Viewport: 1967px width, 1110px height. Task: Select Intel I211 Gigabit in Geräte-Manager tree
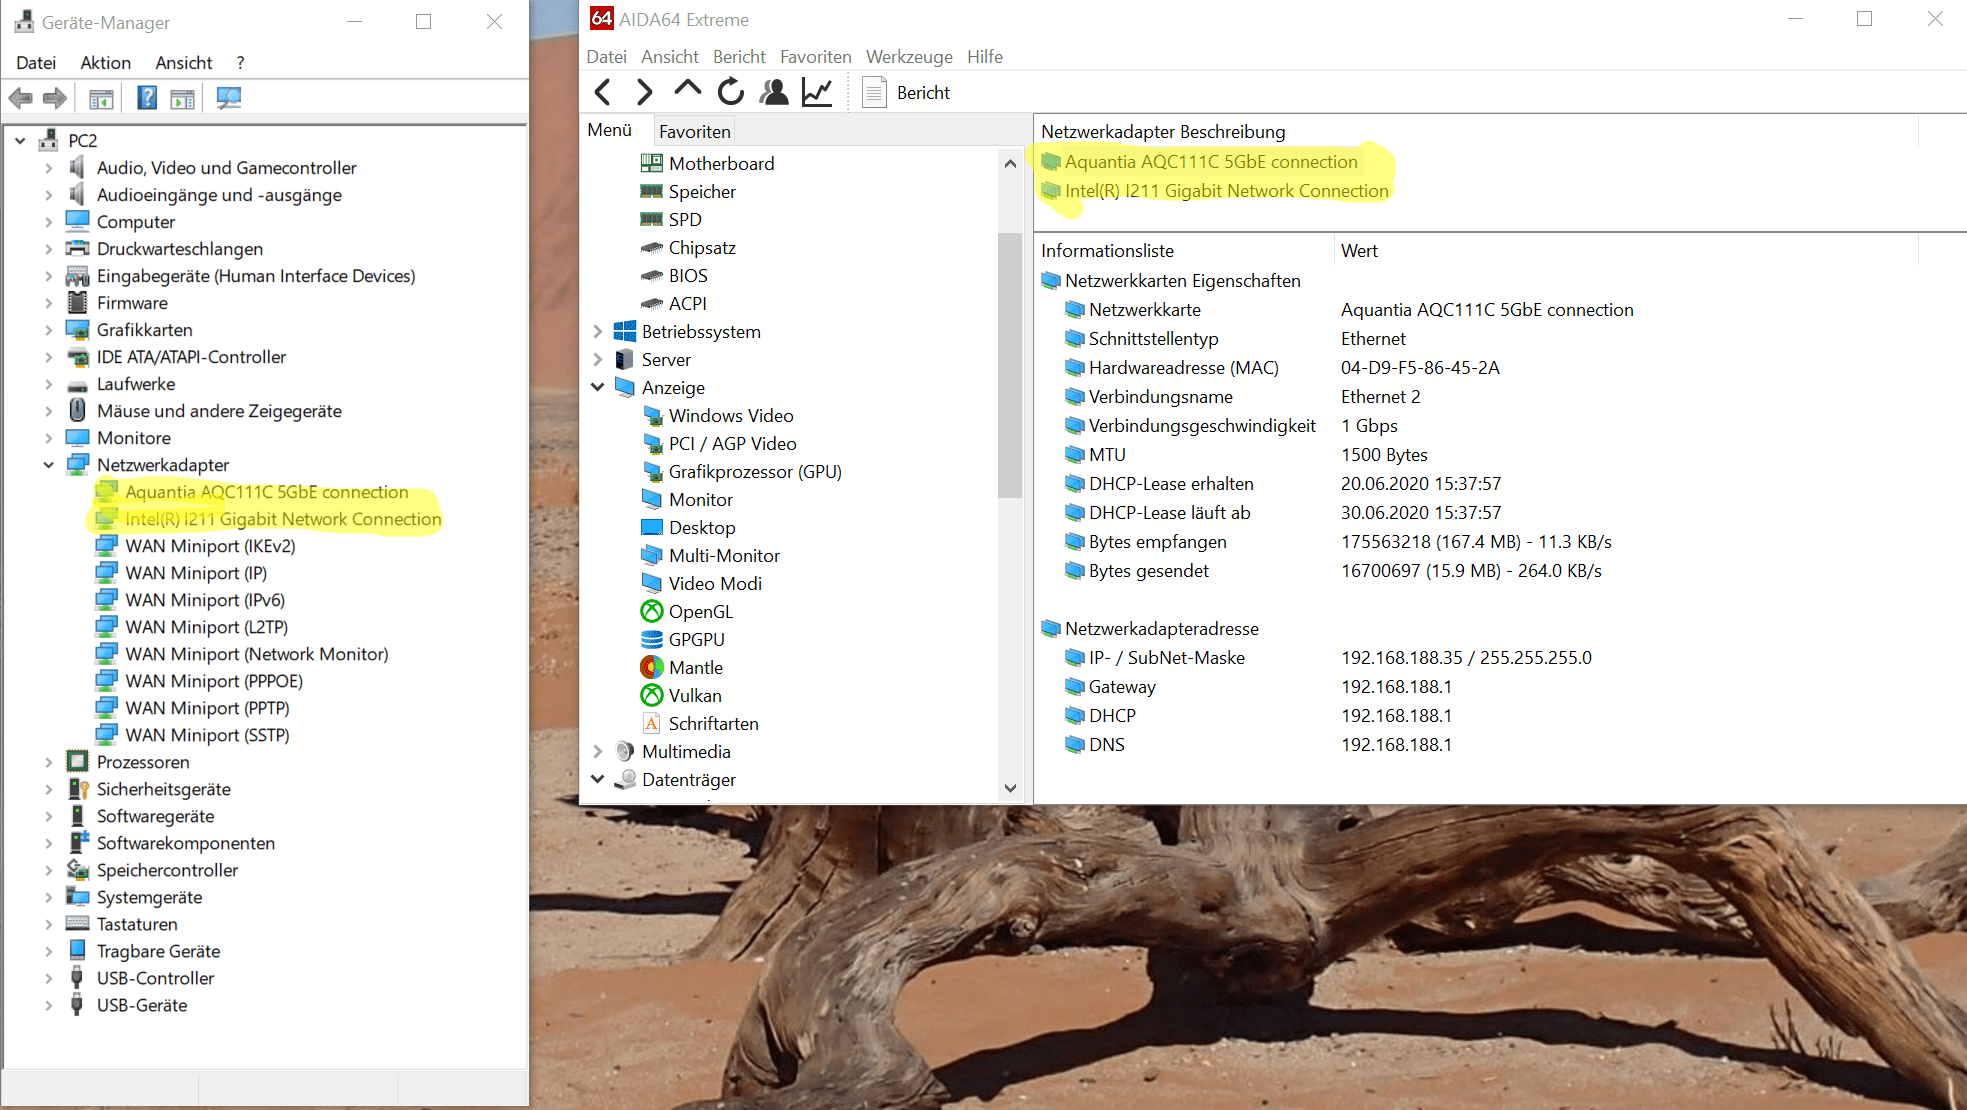(x=283, y=519)
